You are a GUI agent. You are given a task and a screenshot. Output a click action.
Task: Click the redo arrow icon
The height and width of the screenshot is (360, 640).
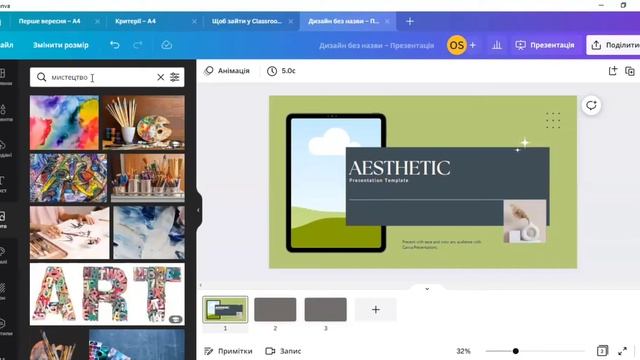138,45
